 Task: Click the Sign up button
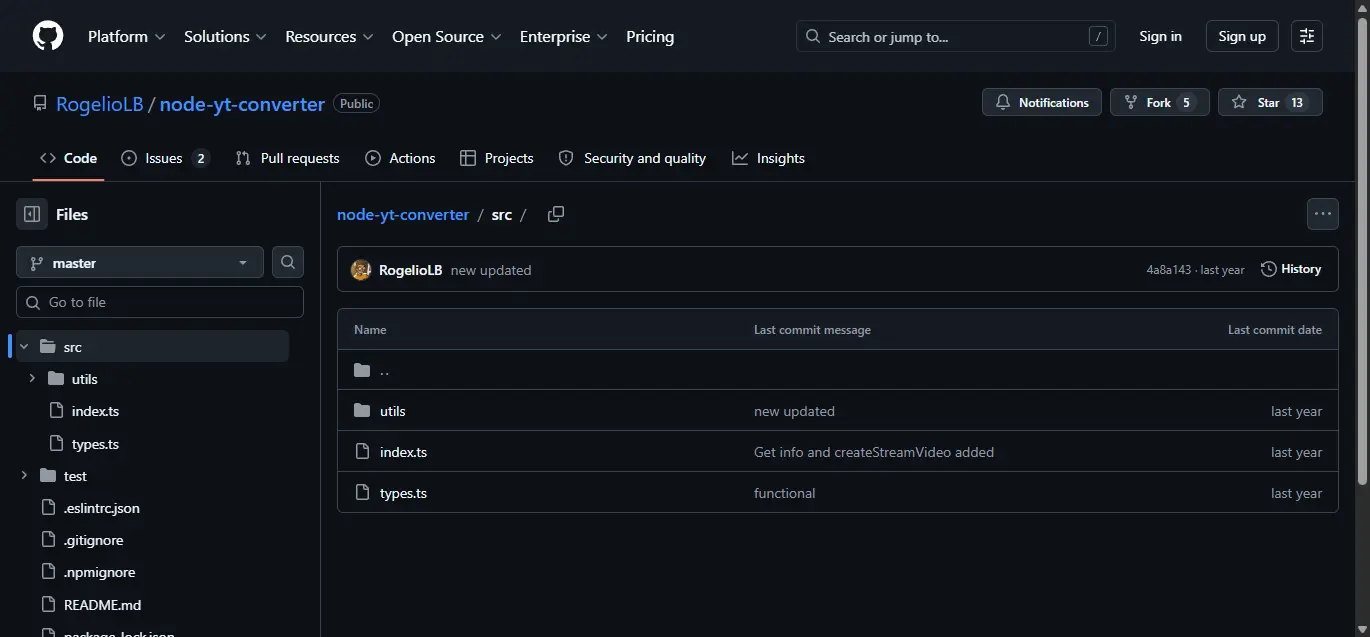[x=1242, y=36]
